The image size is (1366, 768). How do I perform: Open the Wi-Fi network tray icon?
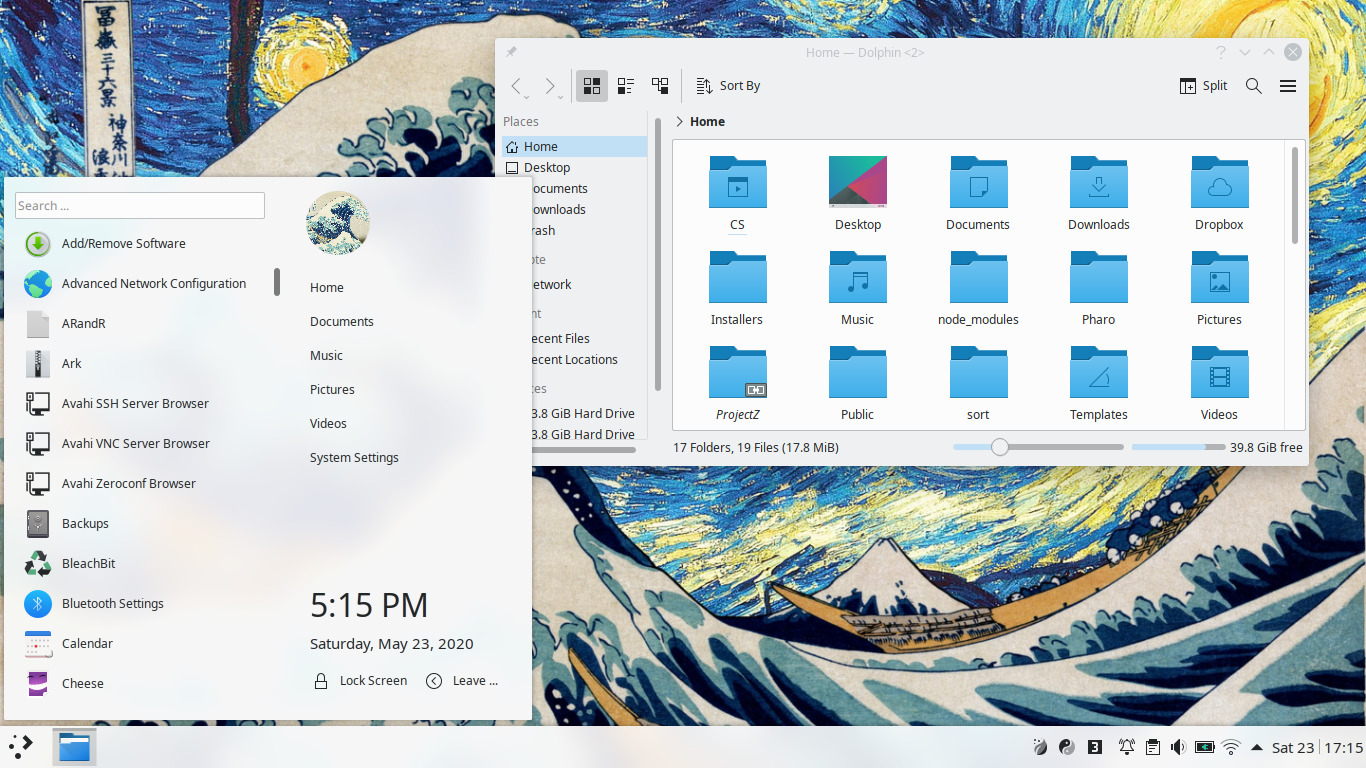pyautogui.click(x=1231, y=747)
